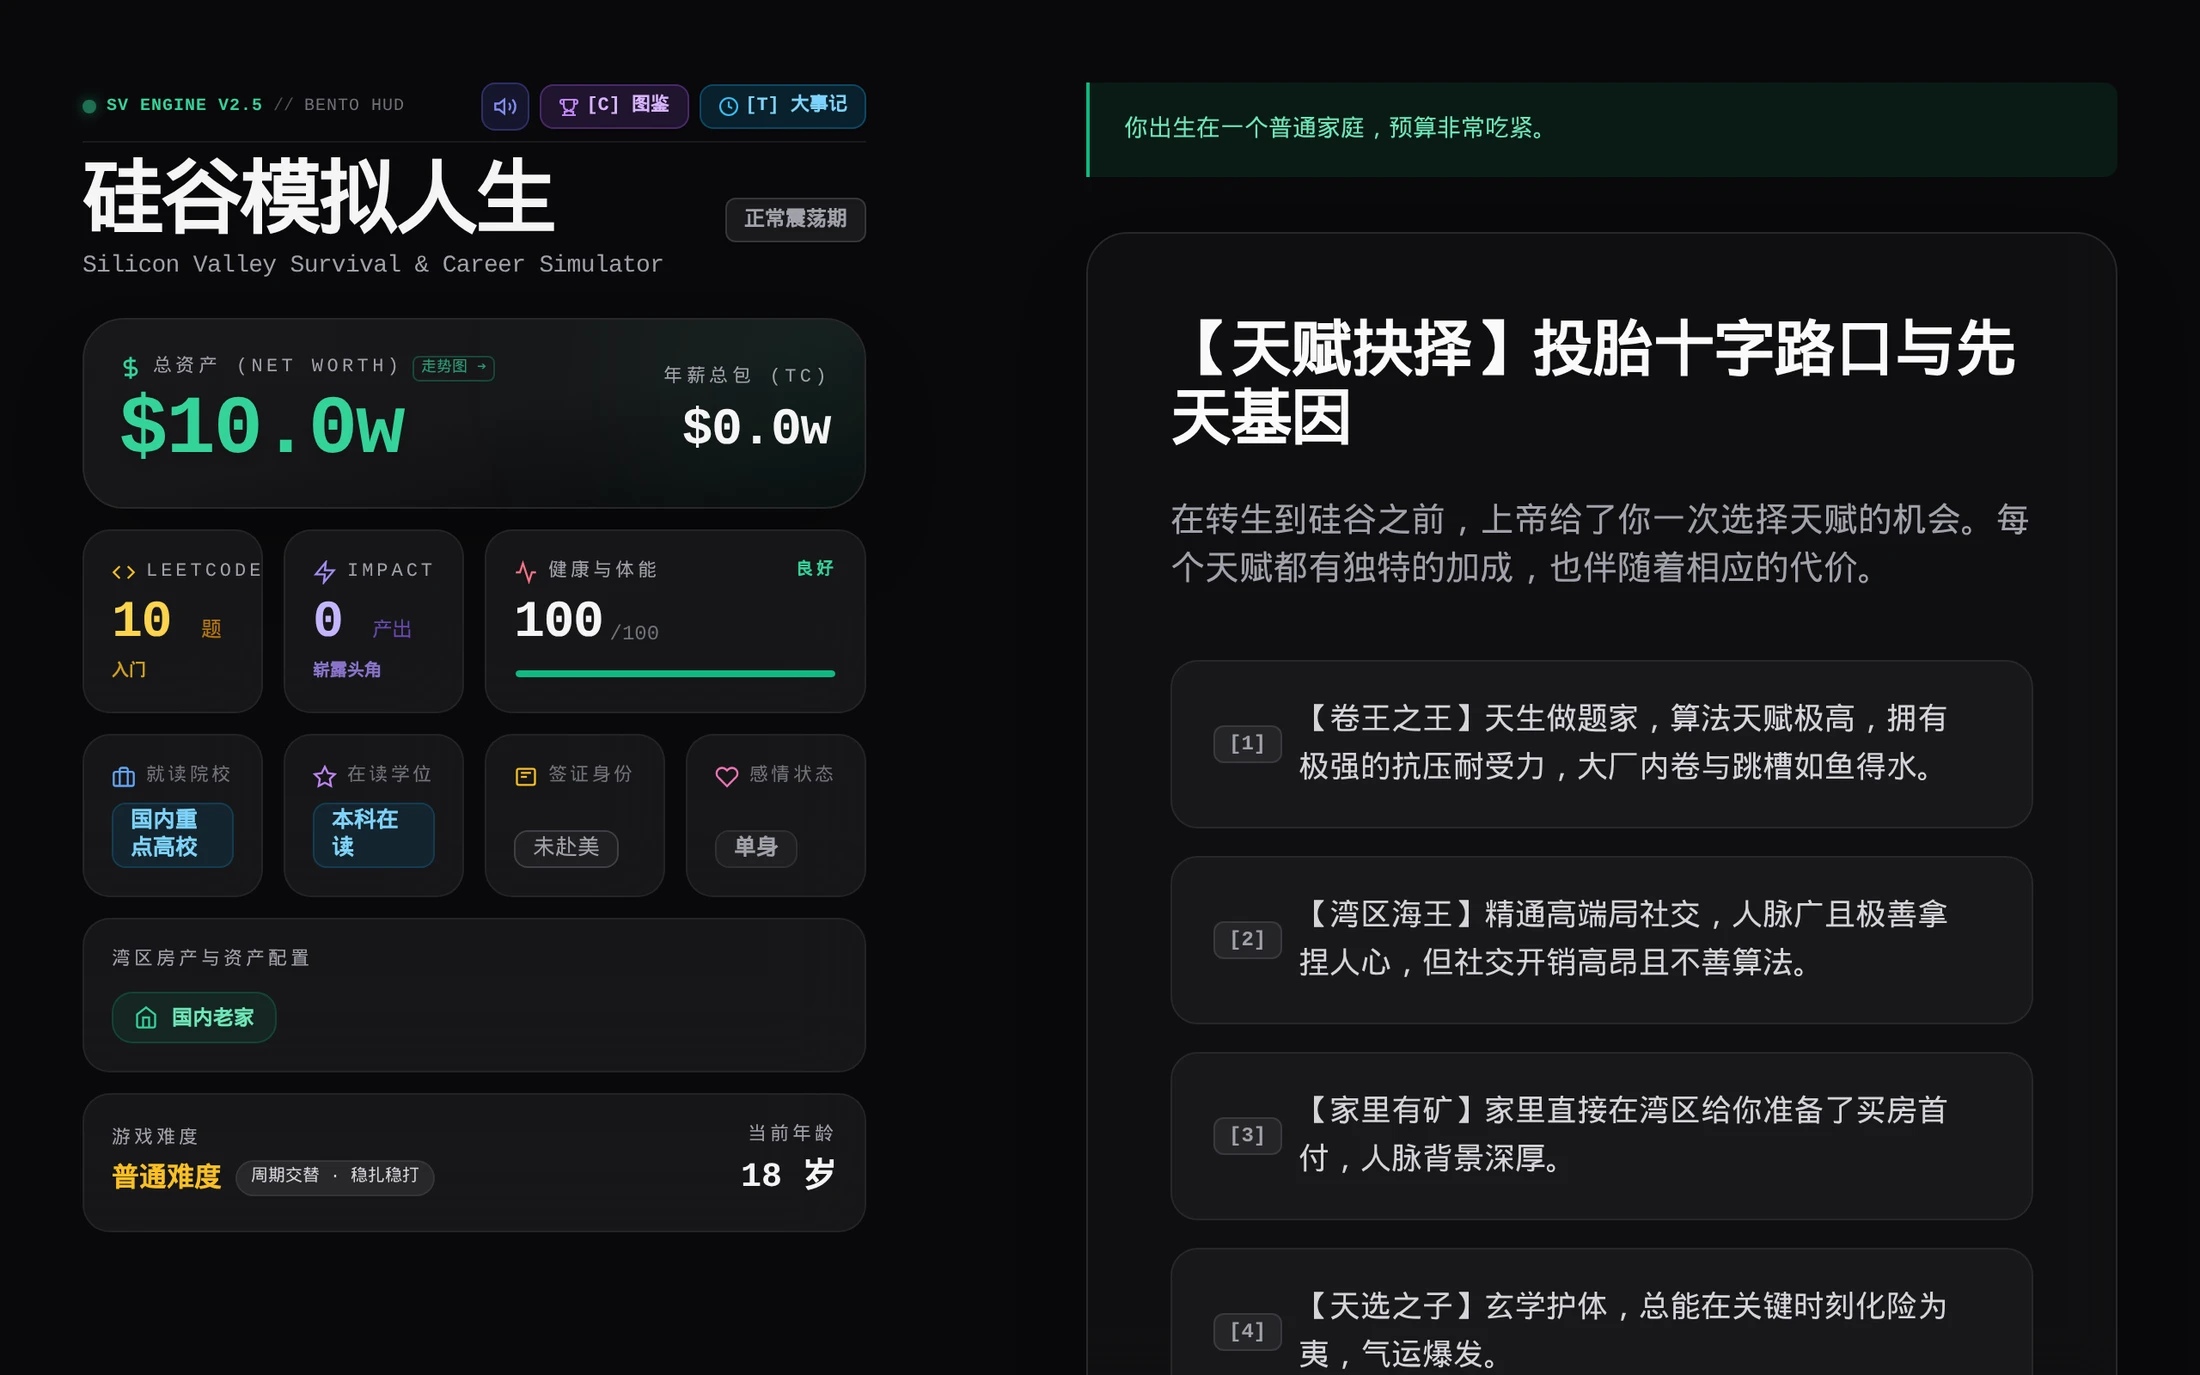Image resolution: width=2200 pixels, height=1375 pixels.
Task: Click the 周期交替 · 稳扎稳打 difficulty tag
Action: 335,1177
